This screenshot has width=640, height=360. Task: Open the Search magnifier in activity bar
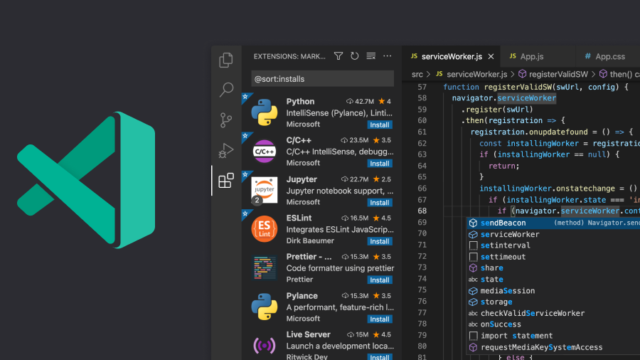[226, 89]
